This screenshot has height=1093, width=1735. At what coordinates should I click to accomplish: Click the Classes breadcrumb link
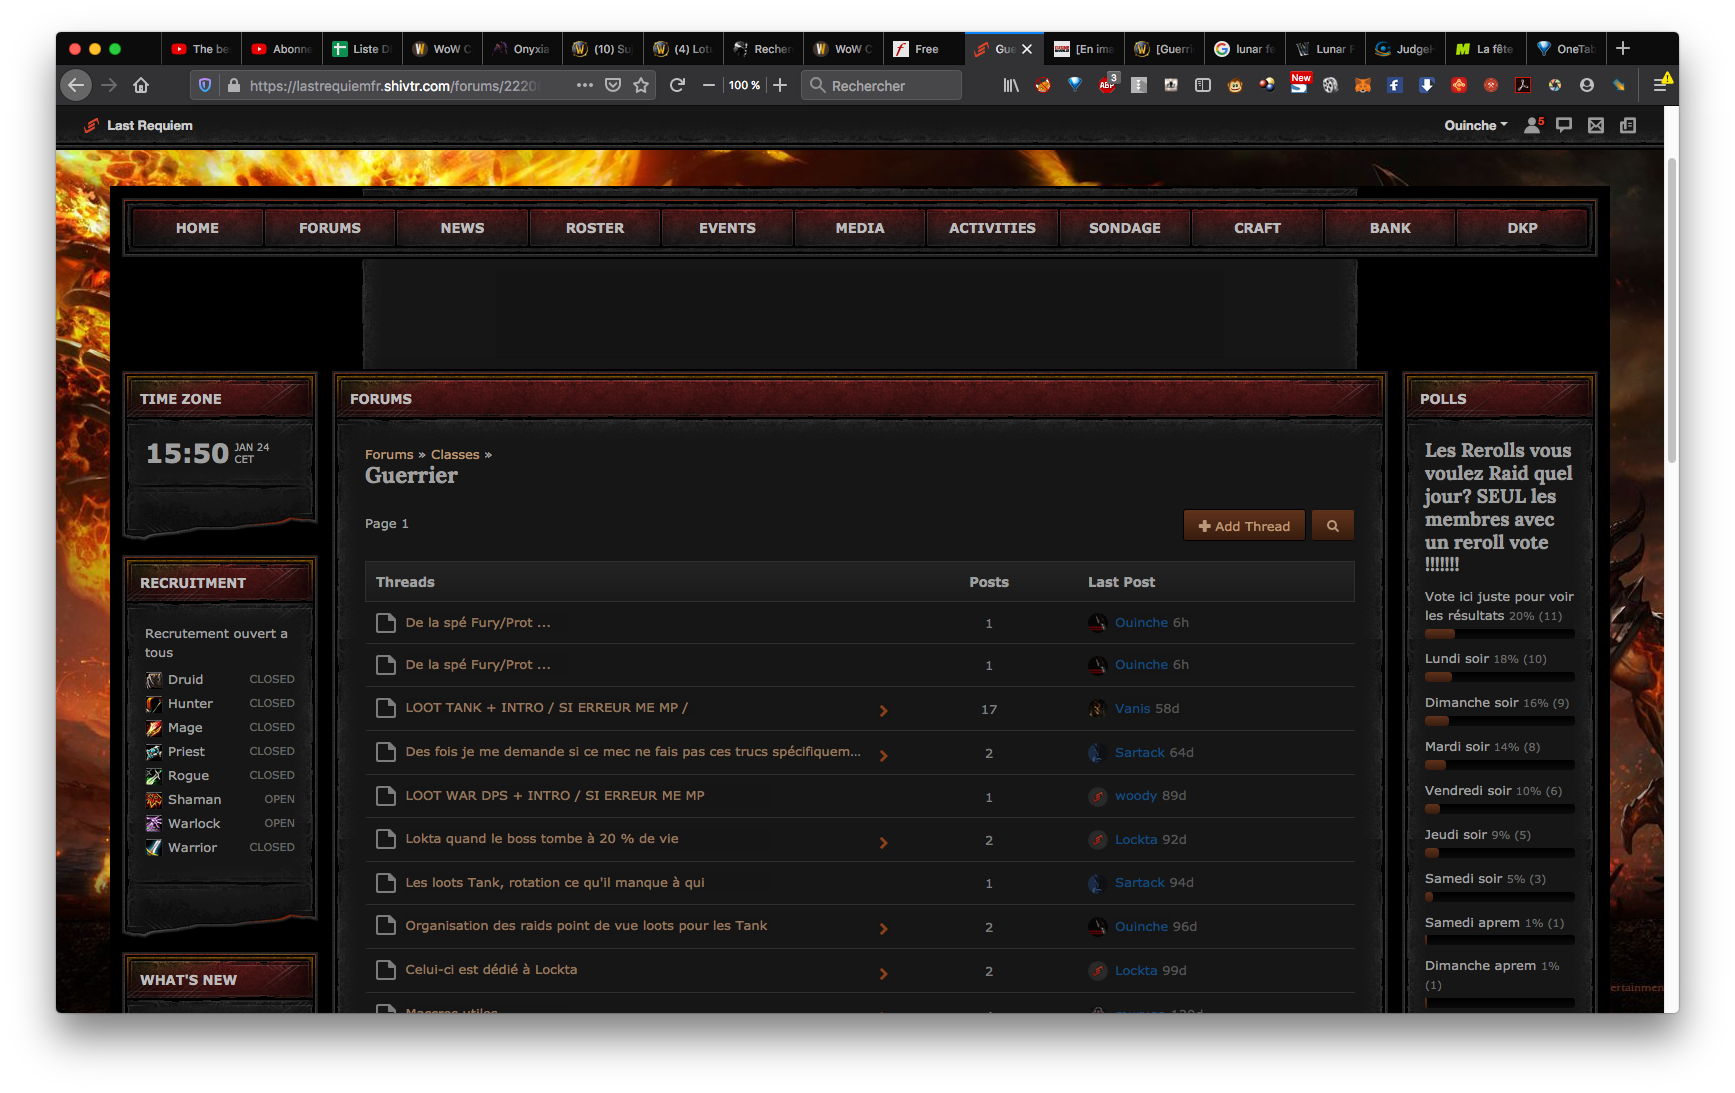pos(455,454)
